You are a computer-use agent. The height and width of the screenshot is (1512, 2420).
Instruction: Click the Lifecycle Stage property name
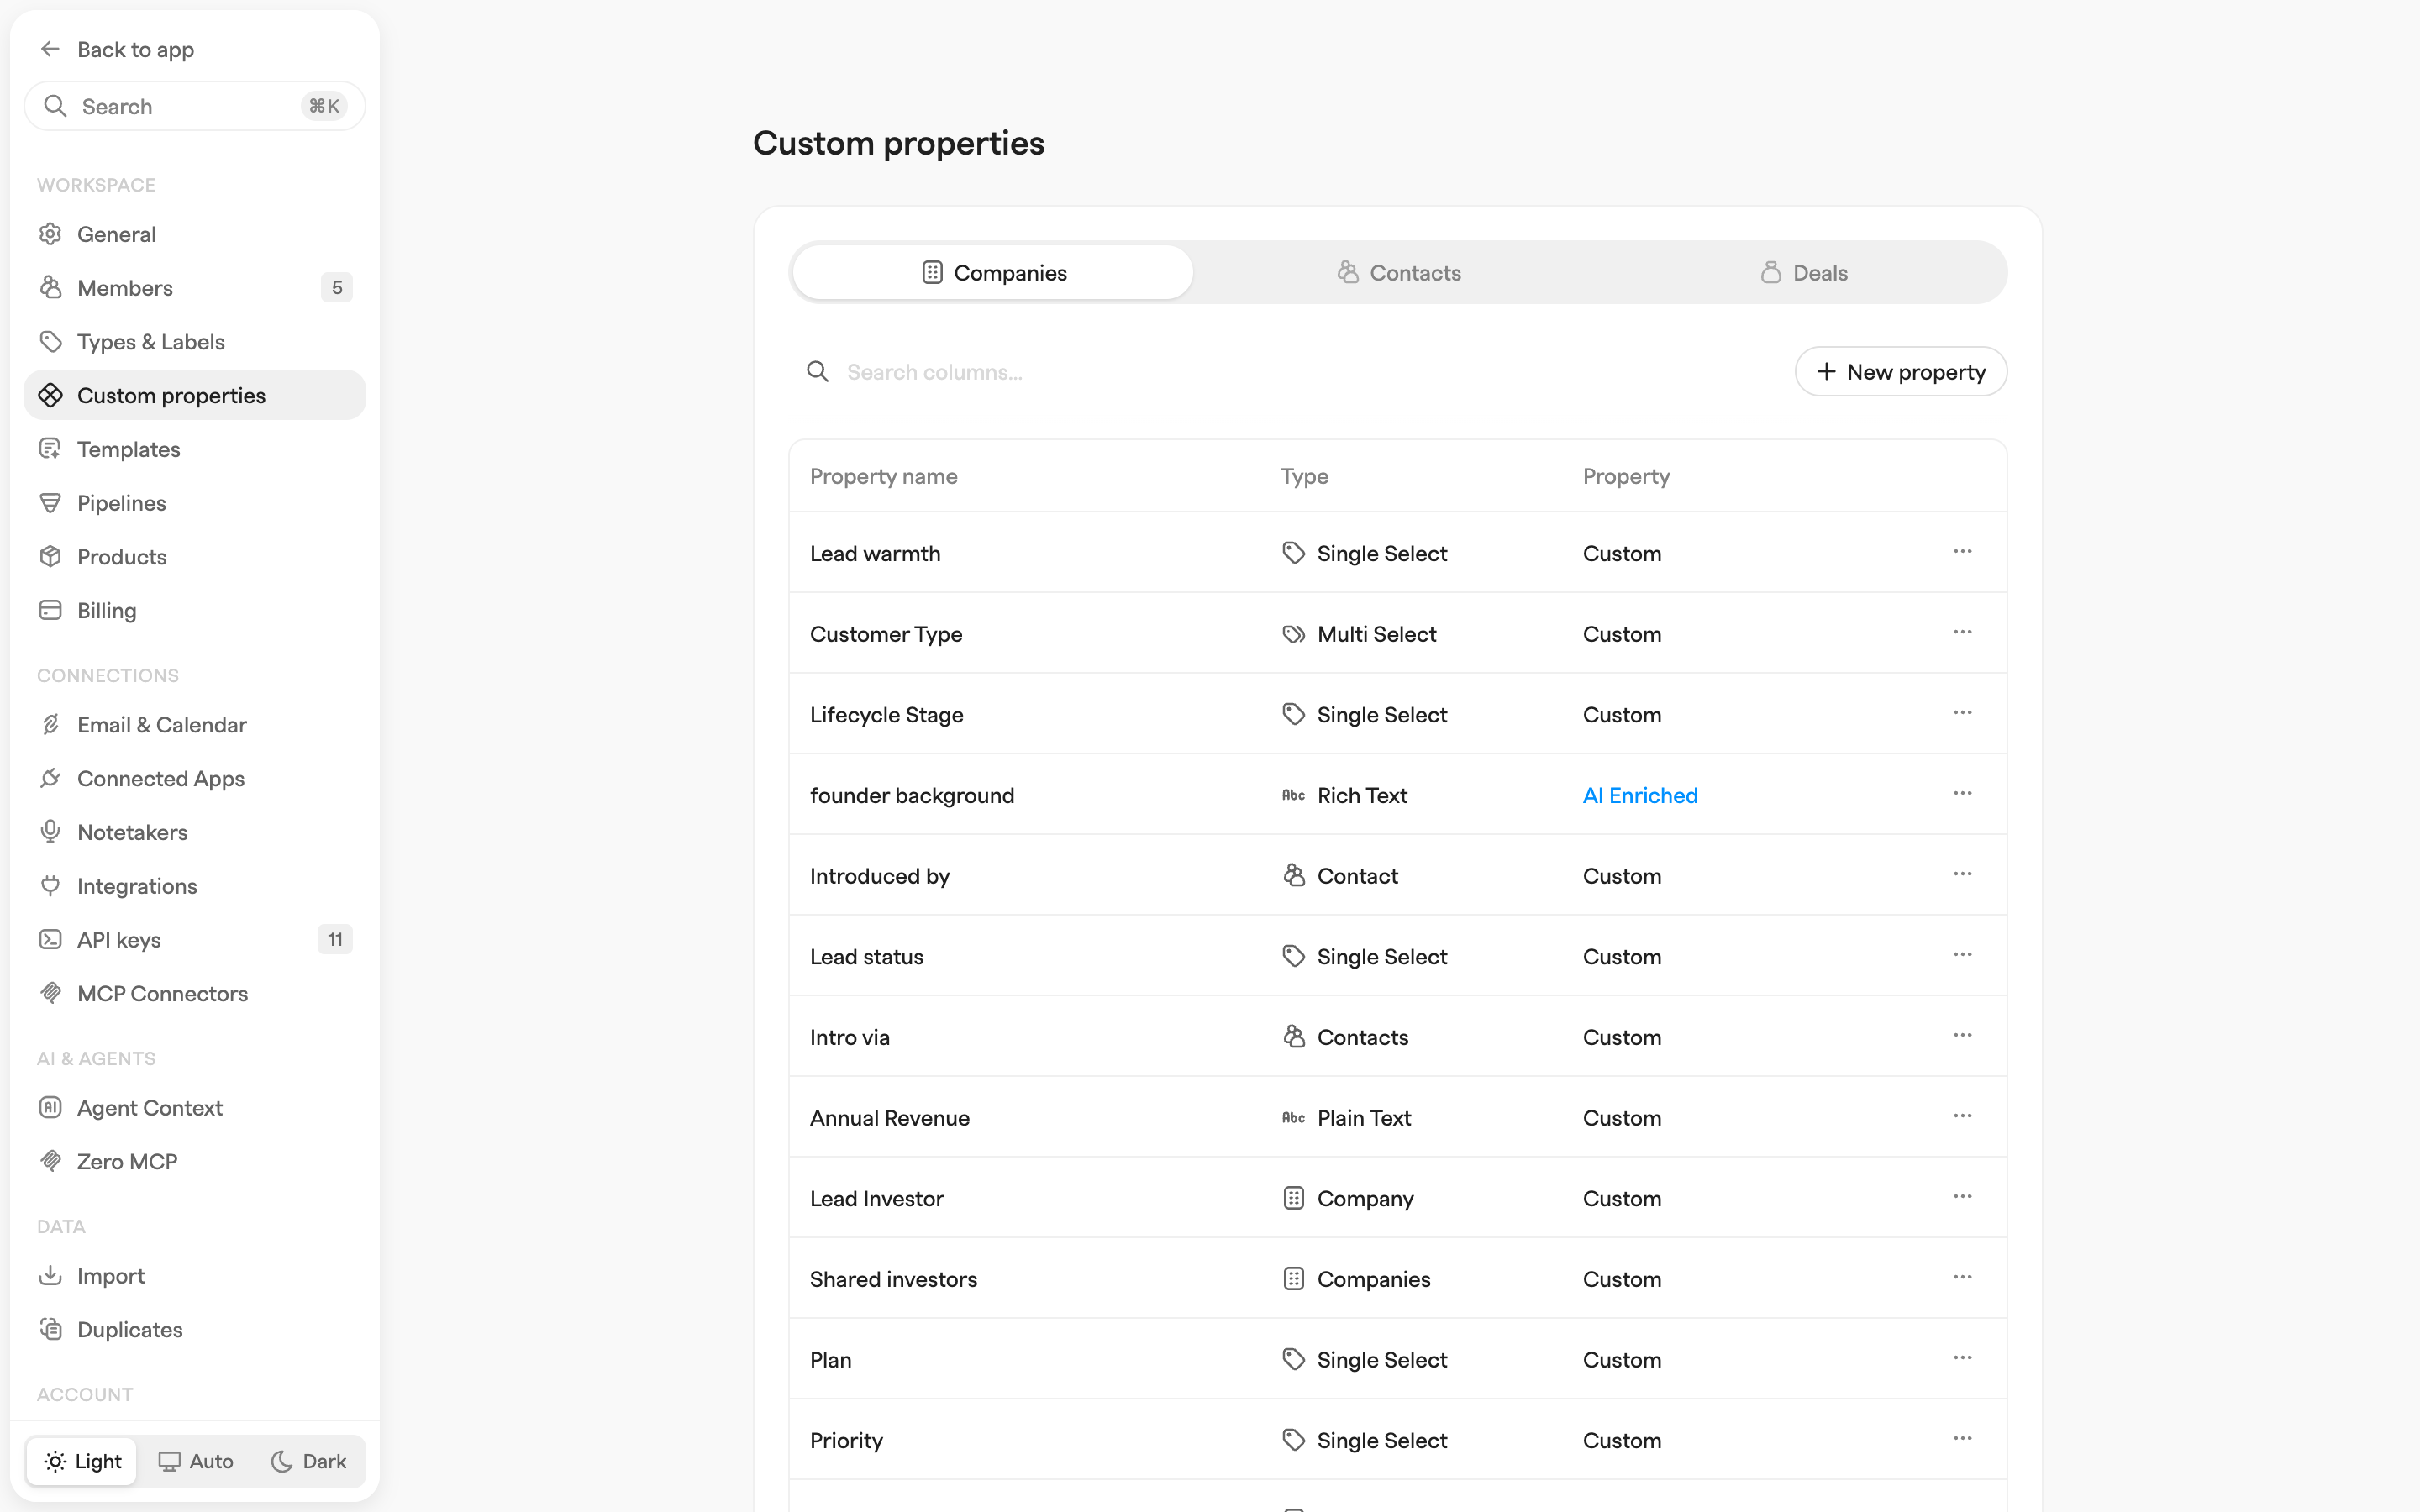886,715
